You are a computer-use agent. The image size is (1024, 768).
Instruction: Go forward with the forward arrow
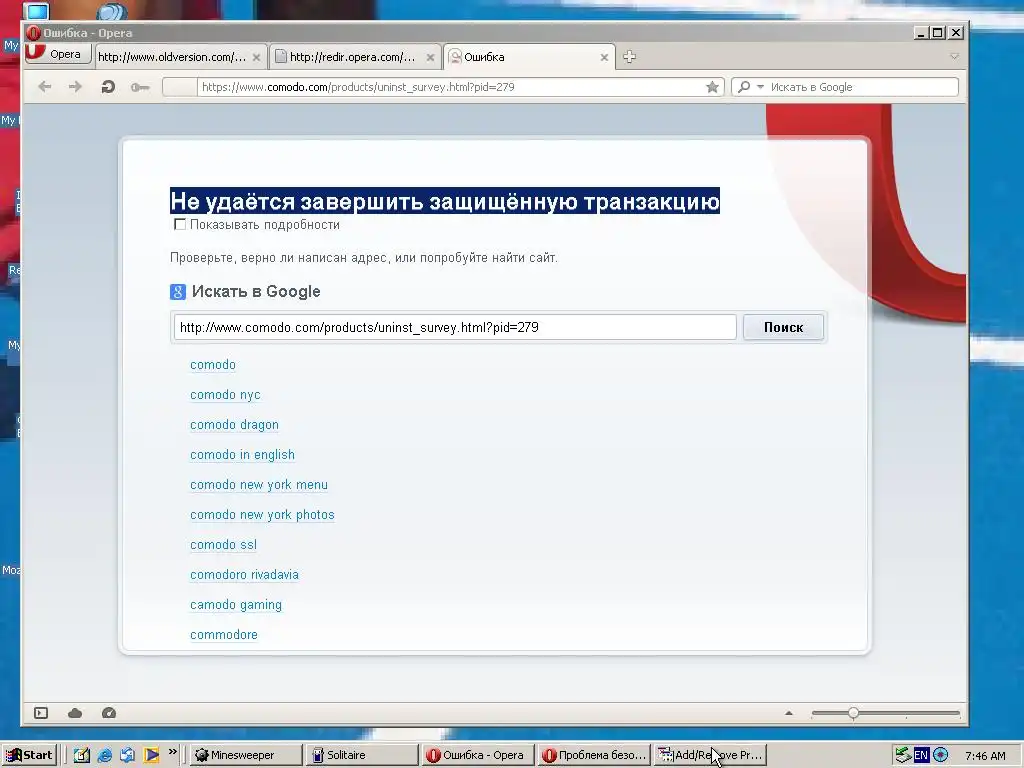pyautogui.click(x=76, y=87)
